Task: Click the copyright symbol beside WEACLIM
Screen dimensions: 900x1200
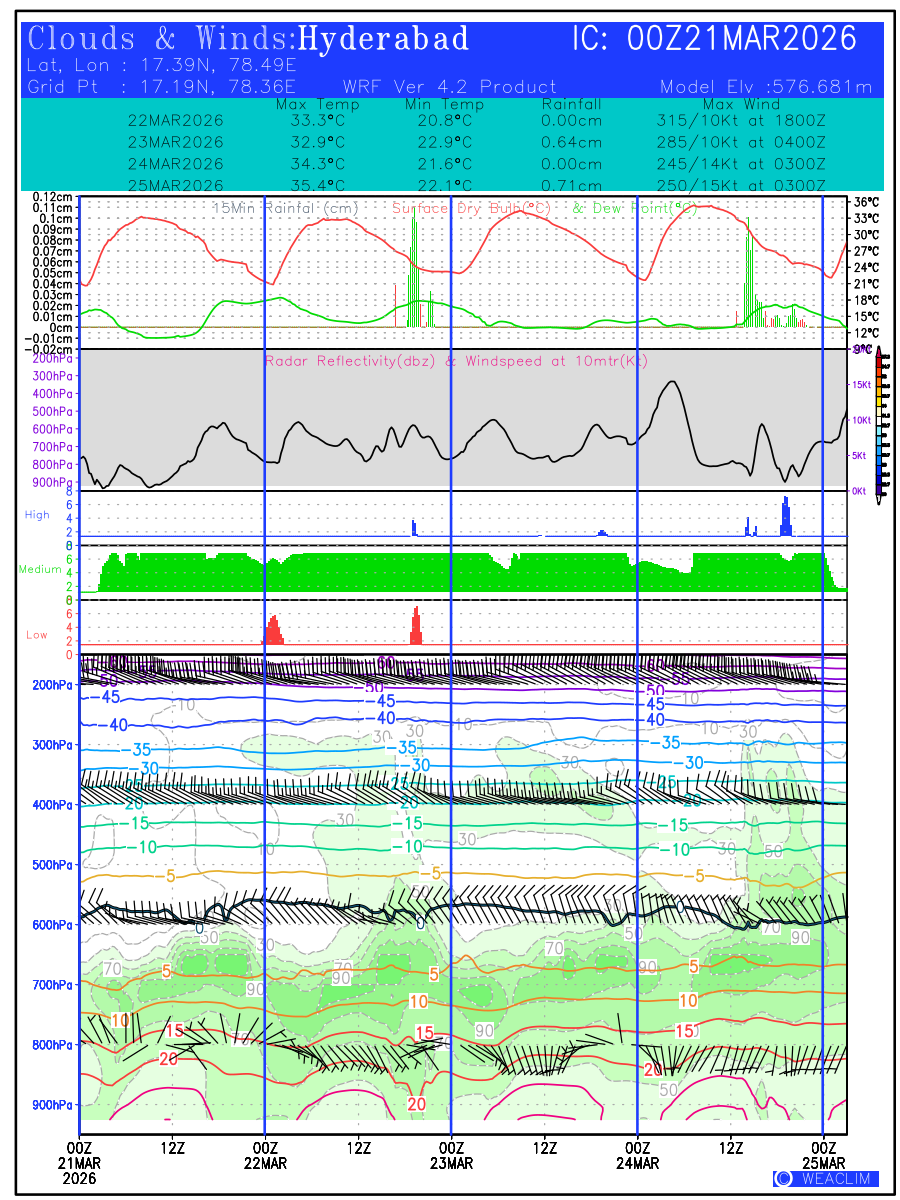Action: click(x=783, y=1178)
